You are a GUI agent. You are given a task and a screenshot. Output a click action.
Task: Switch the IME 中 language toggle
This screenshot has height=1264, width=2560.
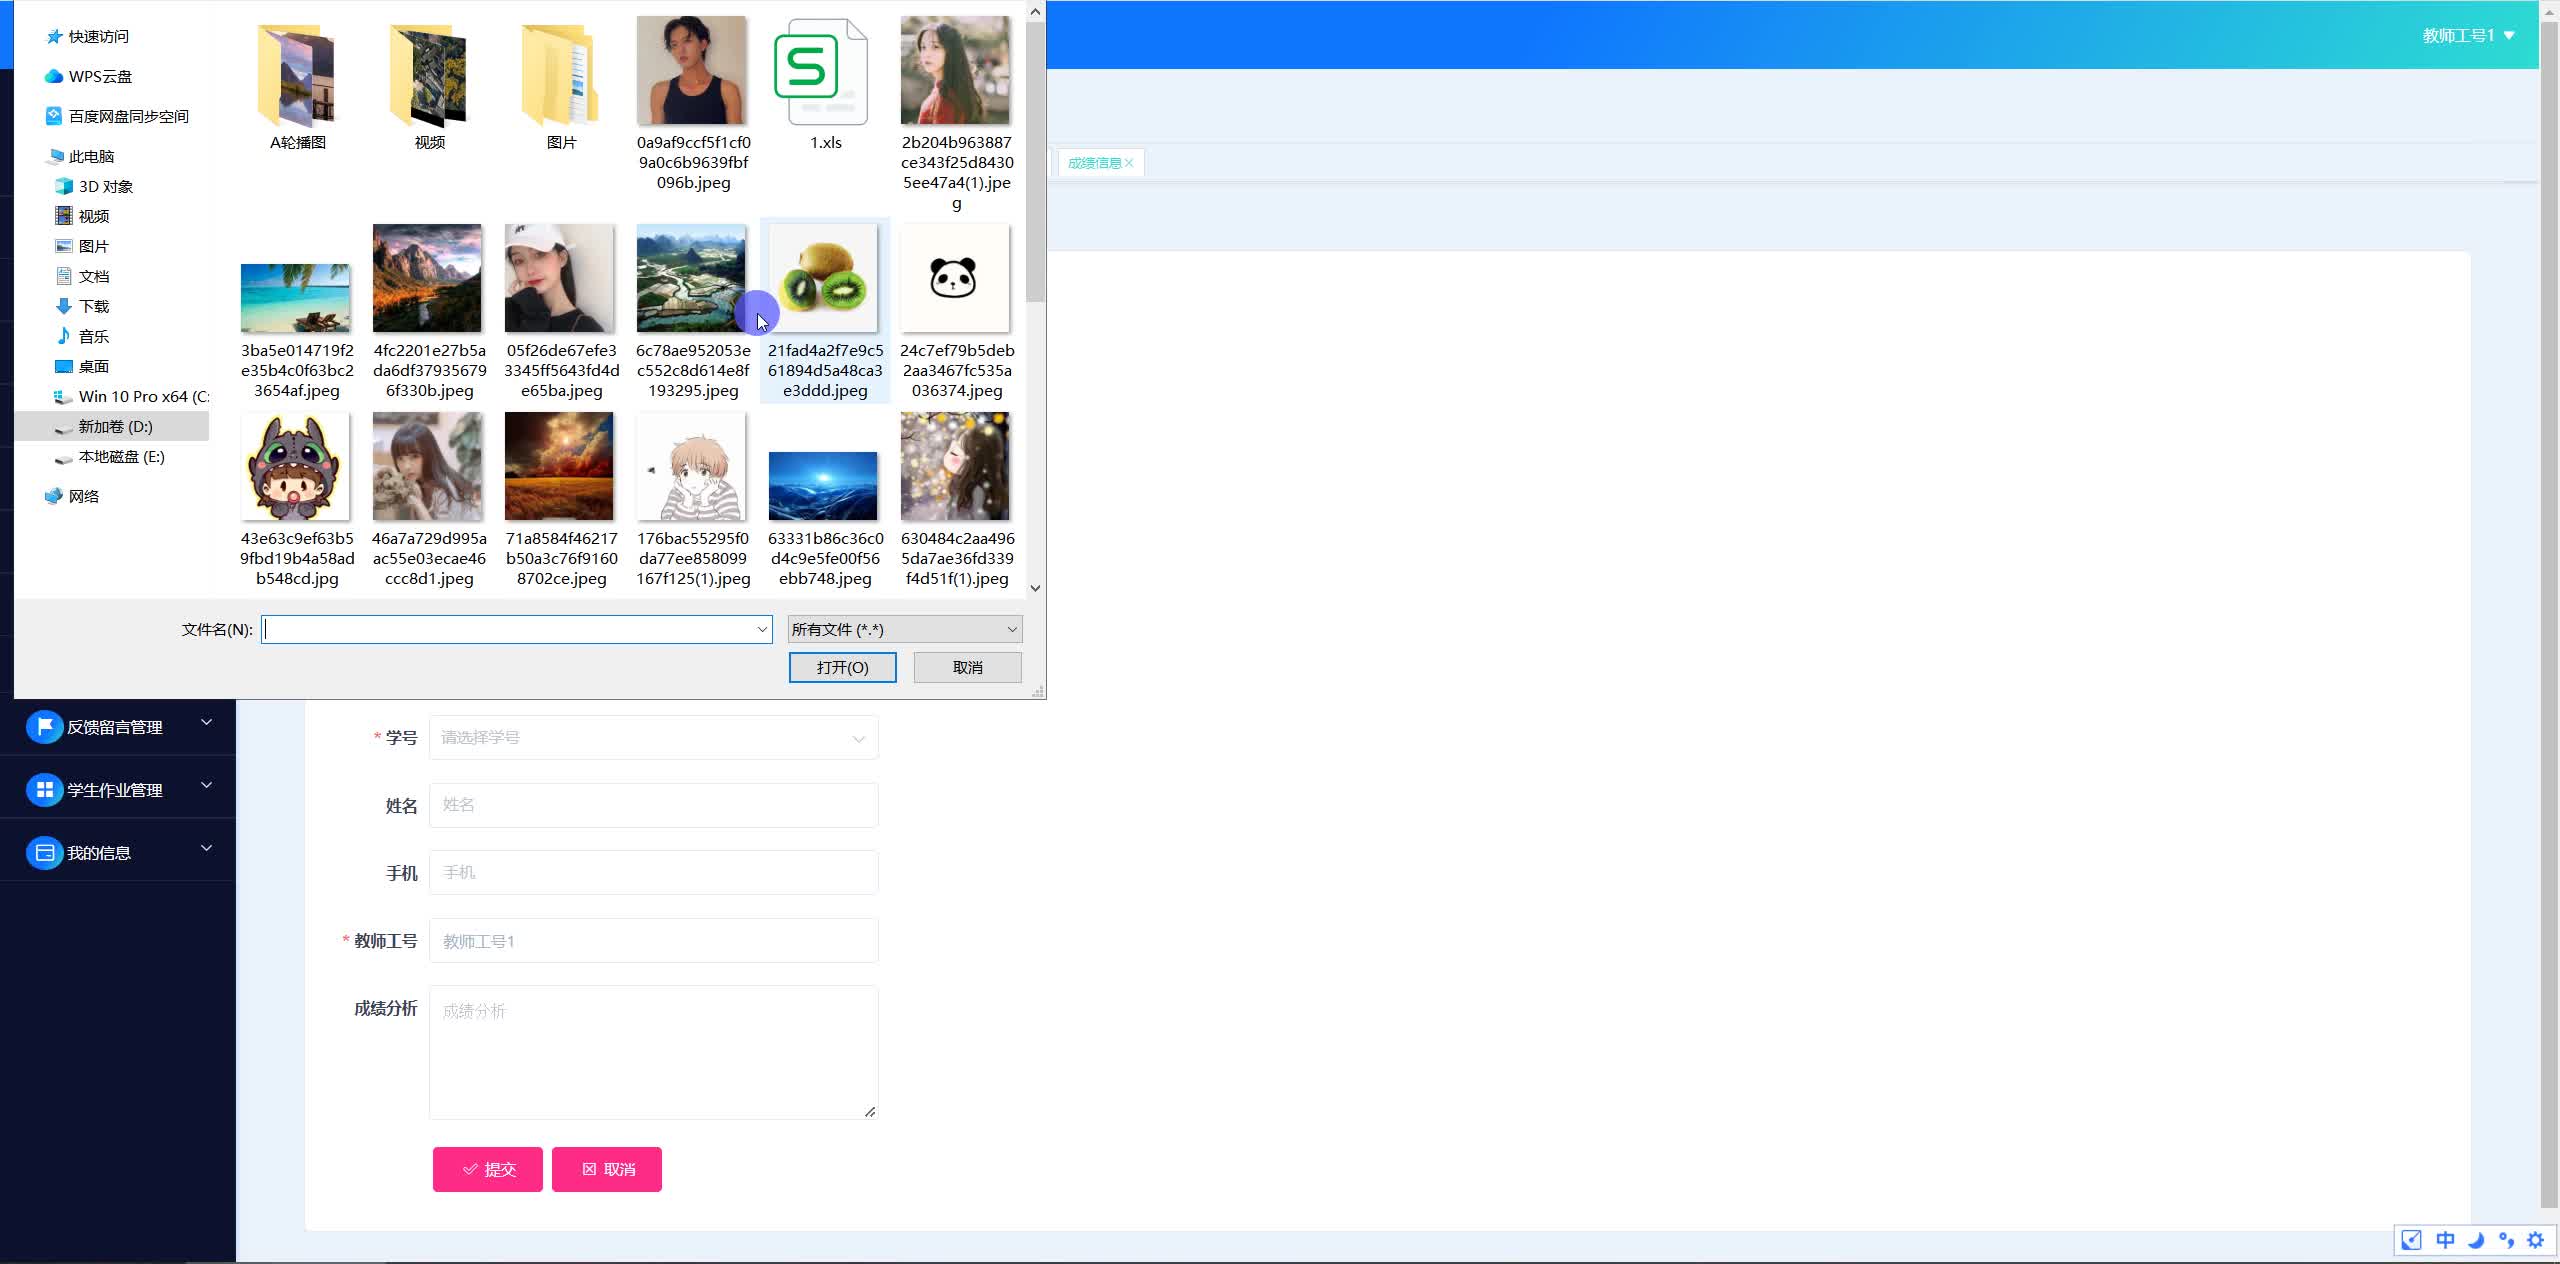tap(2445, 1240)
